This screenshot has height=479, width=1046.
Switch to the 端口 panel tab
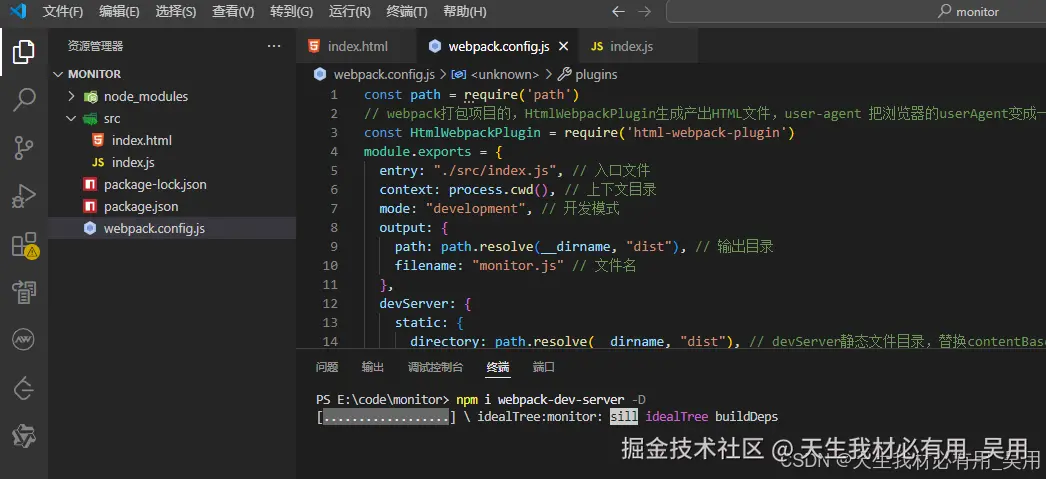pos(544,367)
